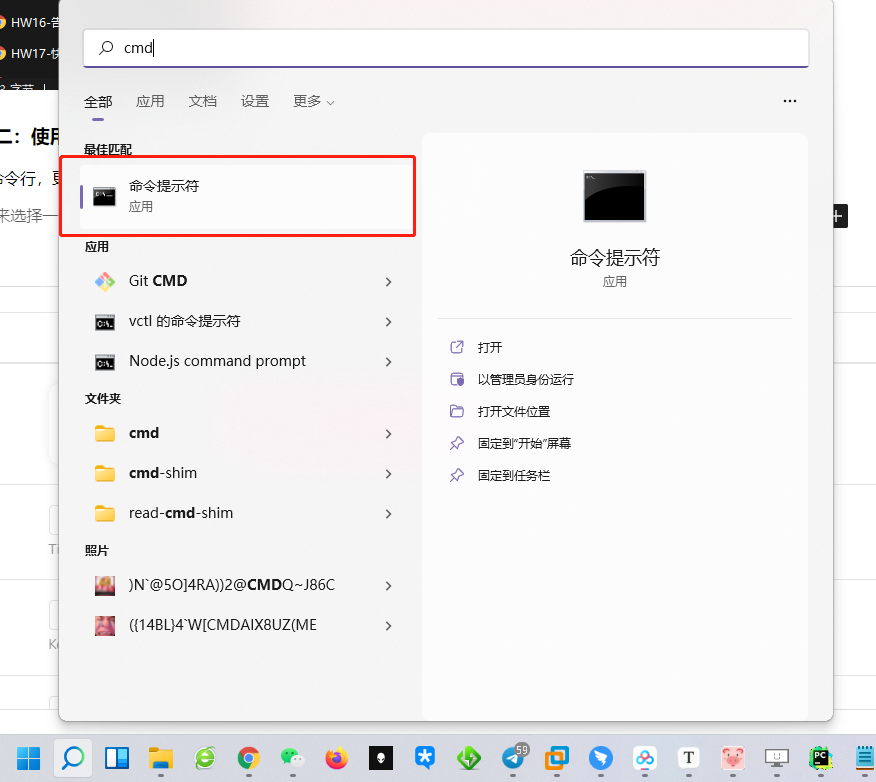
Task: Open the pink pig app icon in taskbar
Action: click(732, 758)
